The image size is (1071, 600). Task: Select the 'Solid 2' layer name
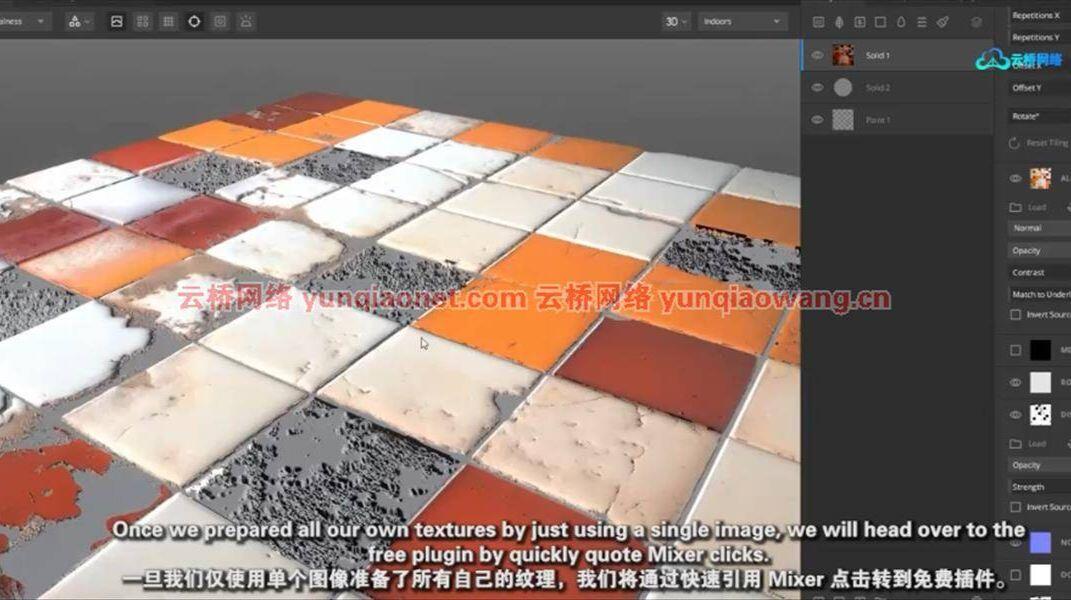pyautogui.click(x=878, y=87)
